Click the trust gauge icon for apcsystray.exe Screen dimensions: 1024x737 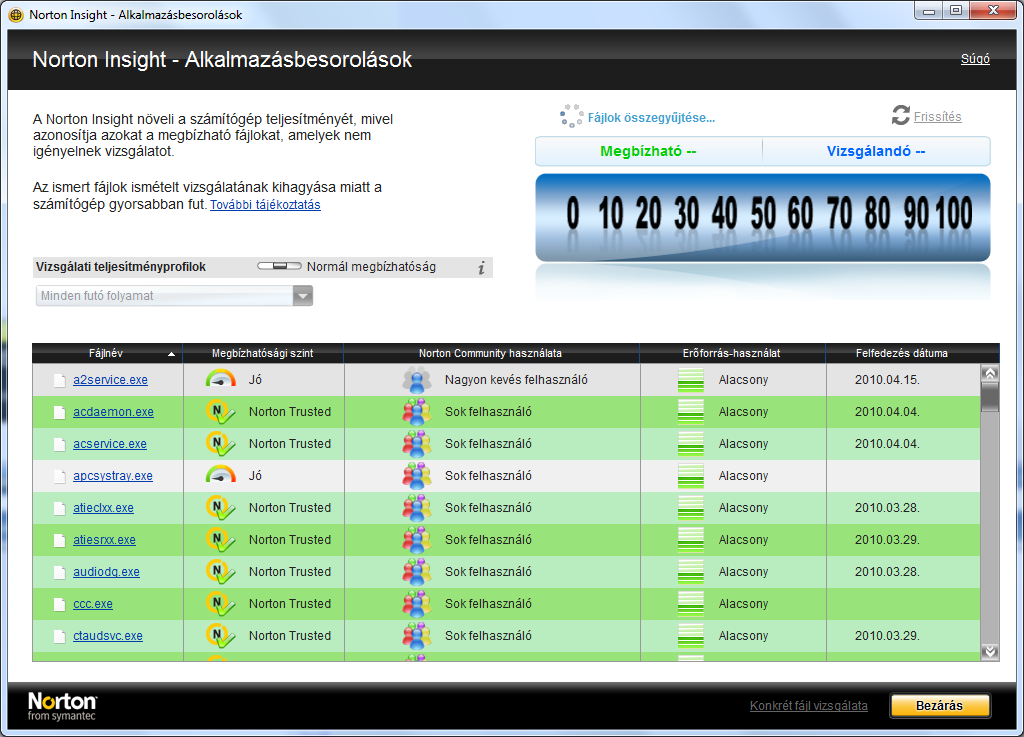pos(221,475)
